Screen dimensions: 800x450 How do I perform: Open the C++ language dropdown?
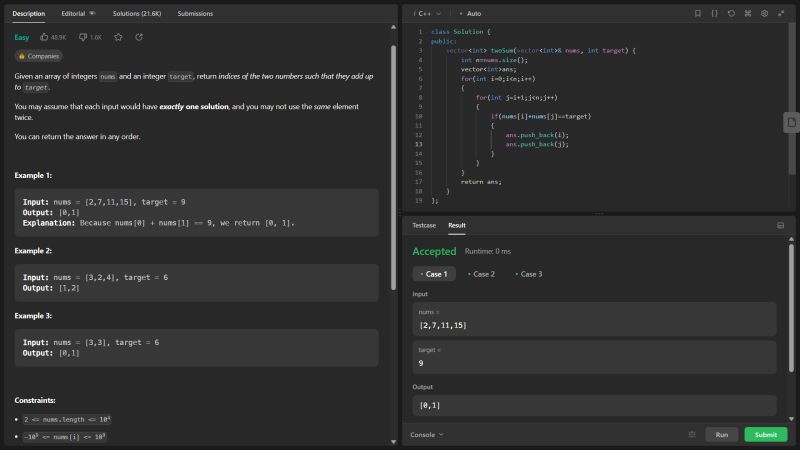pos(426,14)
